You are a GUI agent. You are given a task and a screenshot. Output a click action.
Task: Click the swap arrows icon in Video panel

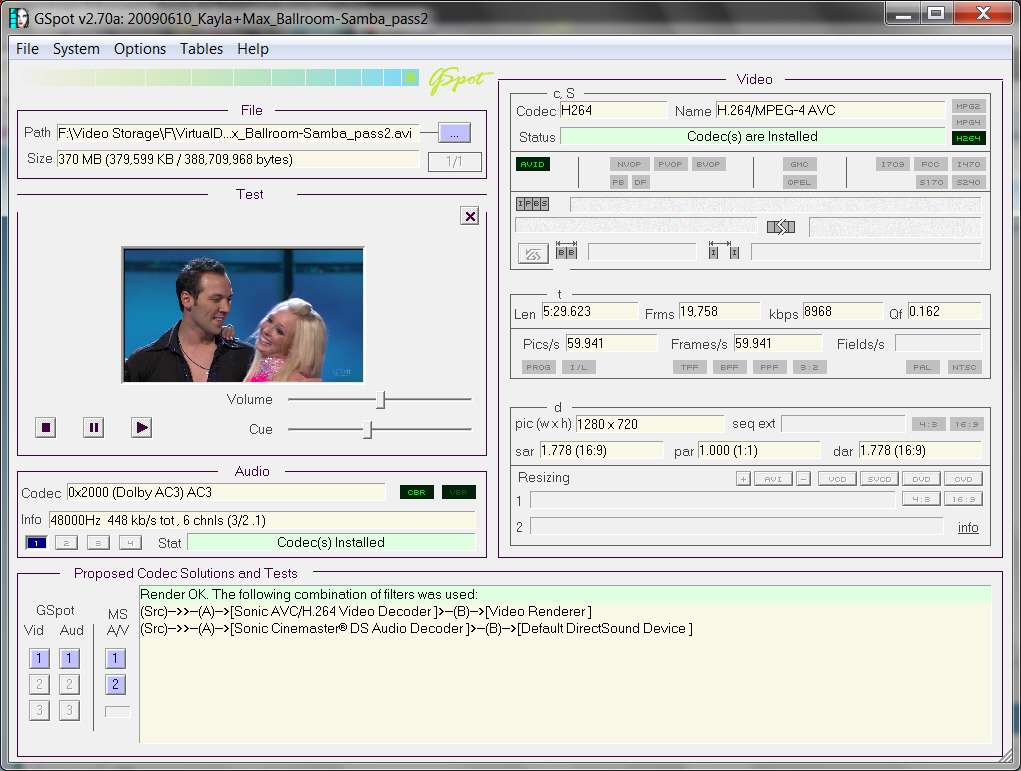pos(781,227)
